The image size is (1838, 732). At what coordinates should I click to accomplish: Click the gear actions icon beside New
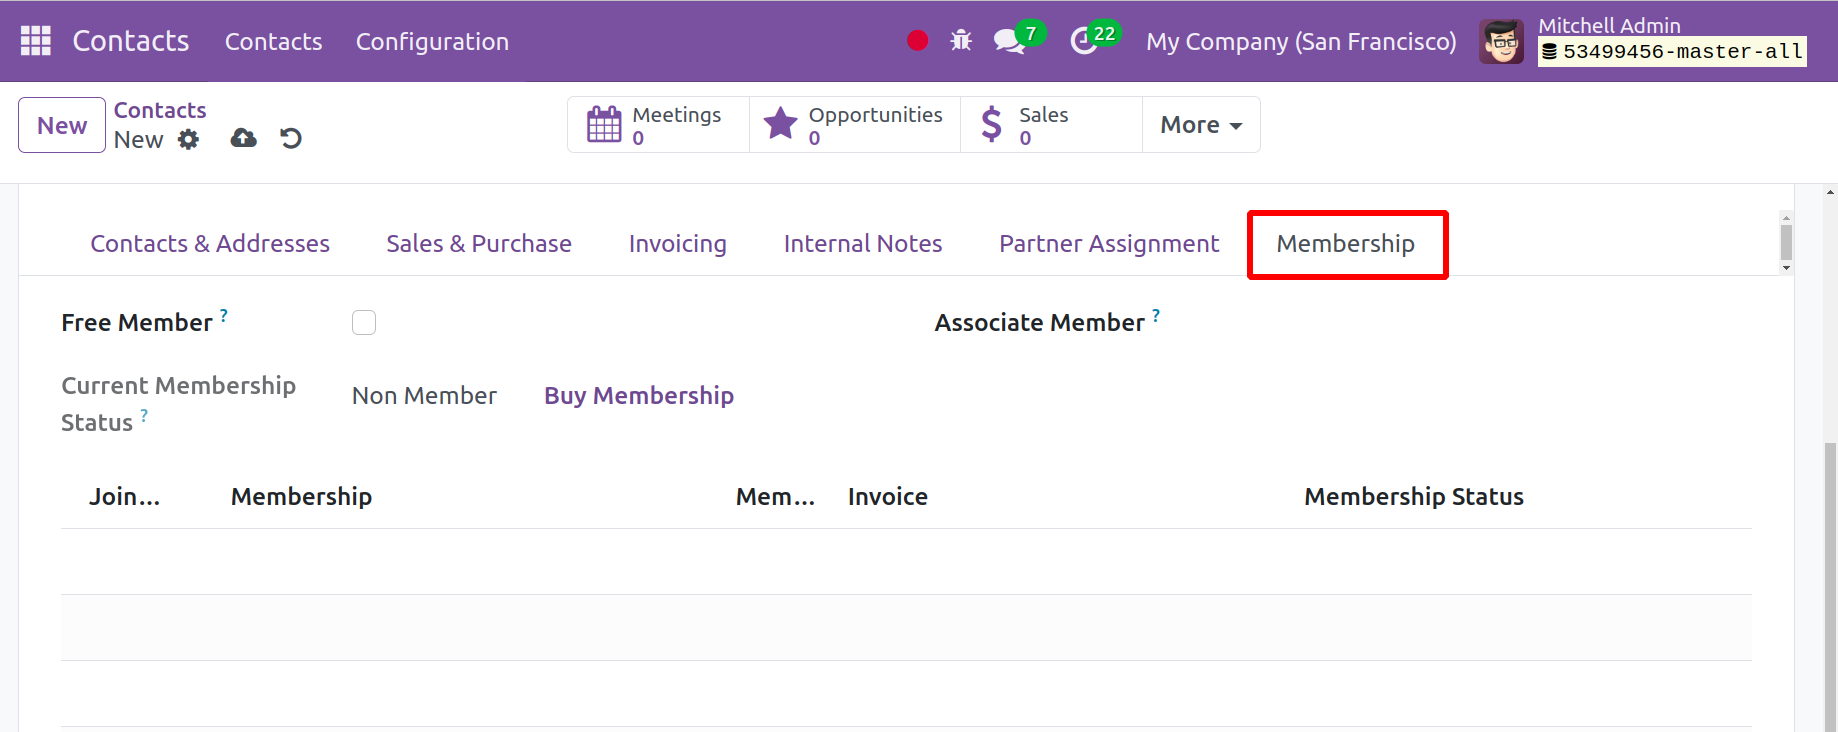click(x=188, y=140)
